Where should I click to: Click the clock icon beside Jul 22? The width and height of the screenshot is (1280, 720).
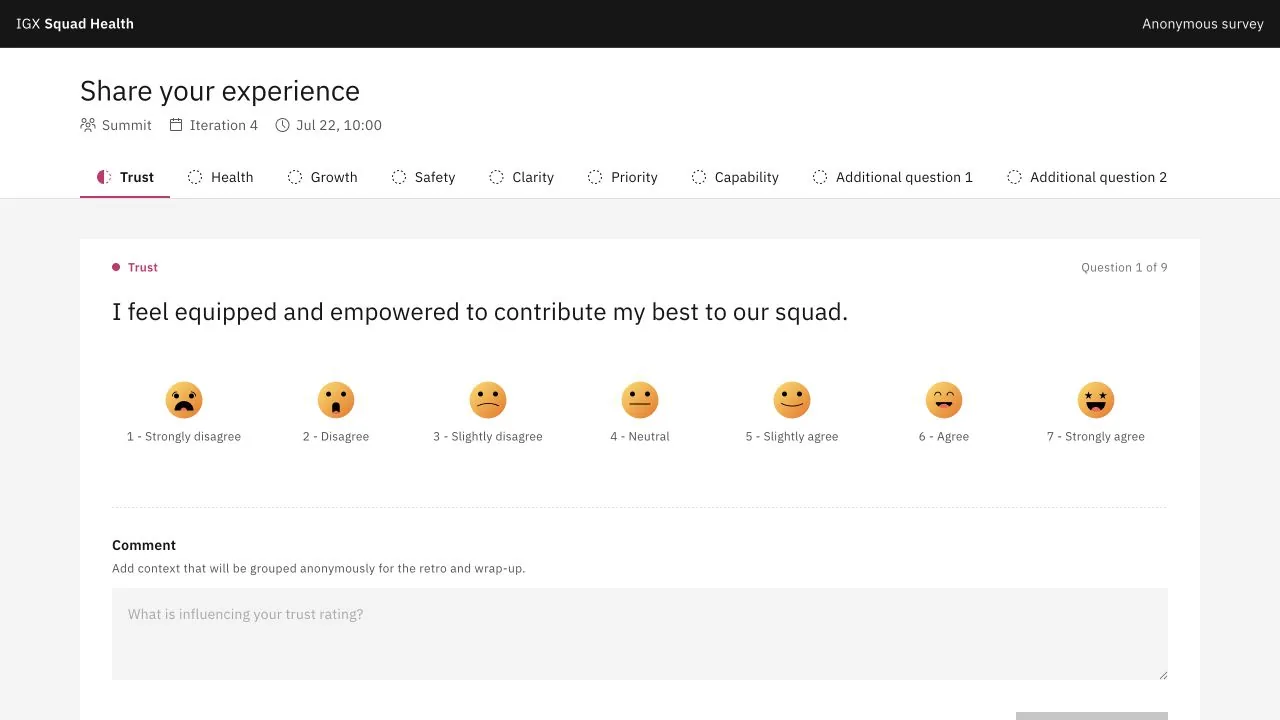tap(283, 125)
